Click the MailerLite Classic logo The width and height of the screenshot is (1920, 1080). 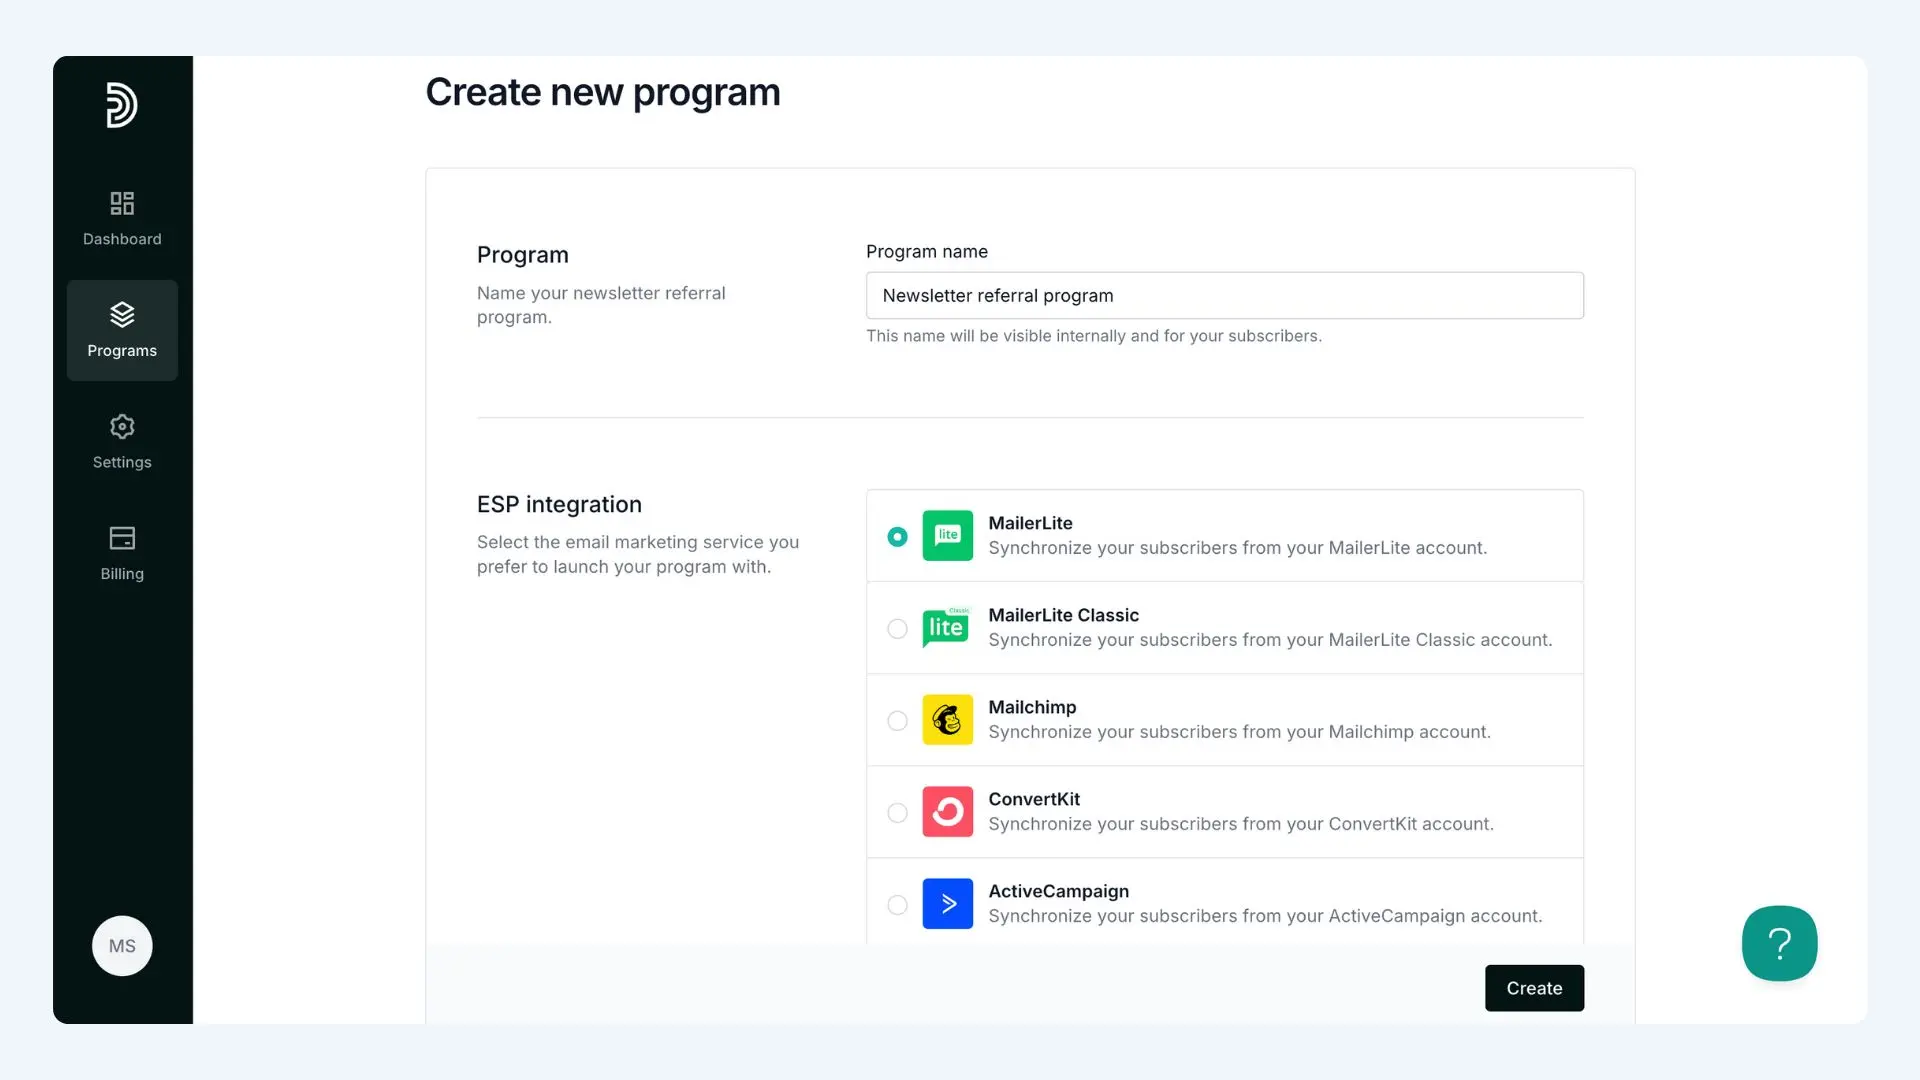click(946, 627)
